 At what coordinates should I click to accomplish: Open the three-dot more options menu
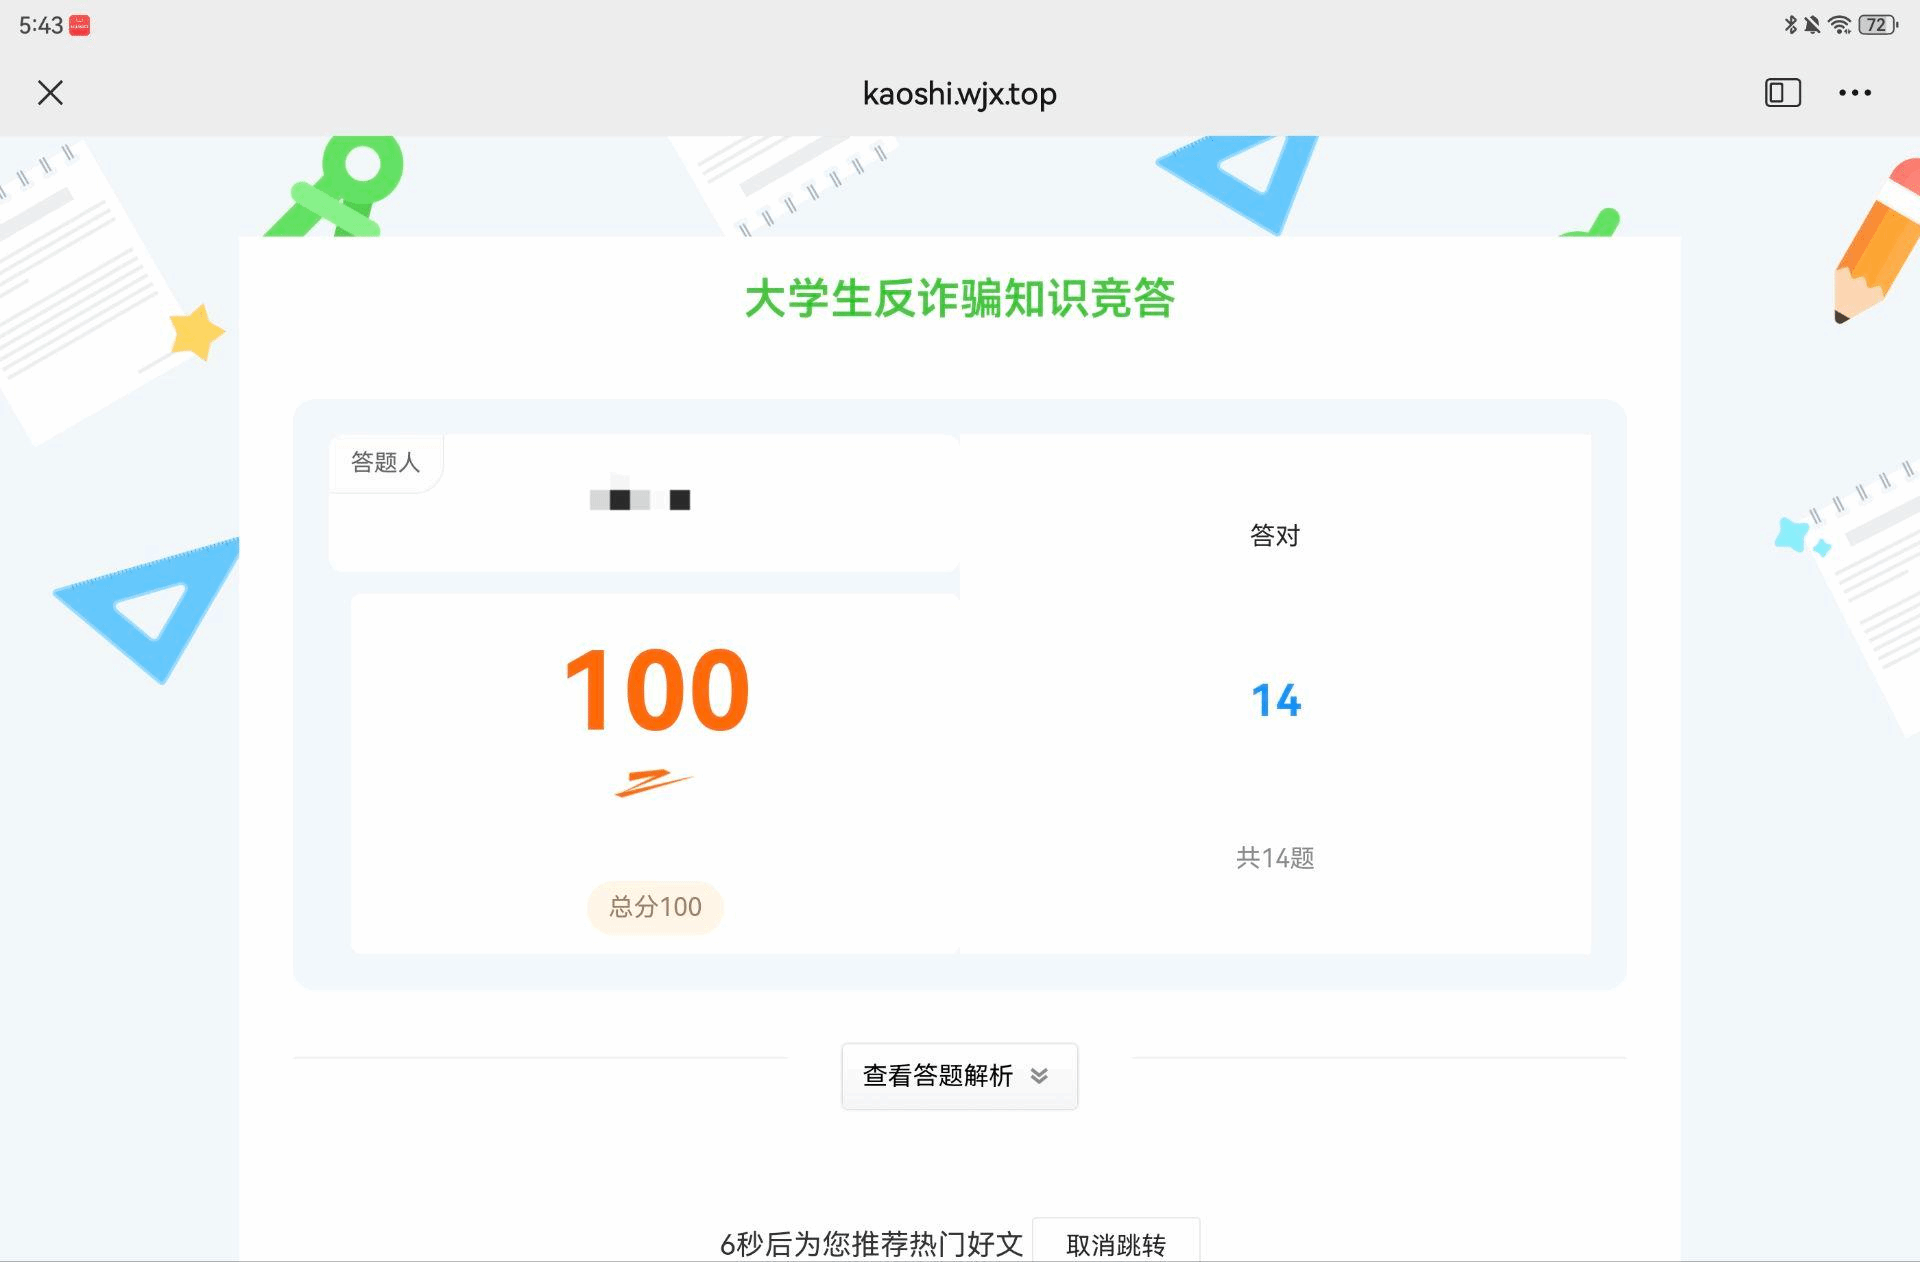1854,93
